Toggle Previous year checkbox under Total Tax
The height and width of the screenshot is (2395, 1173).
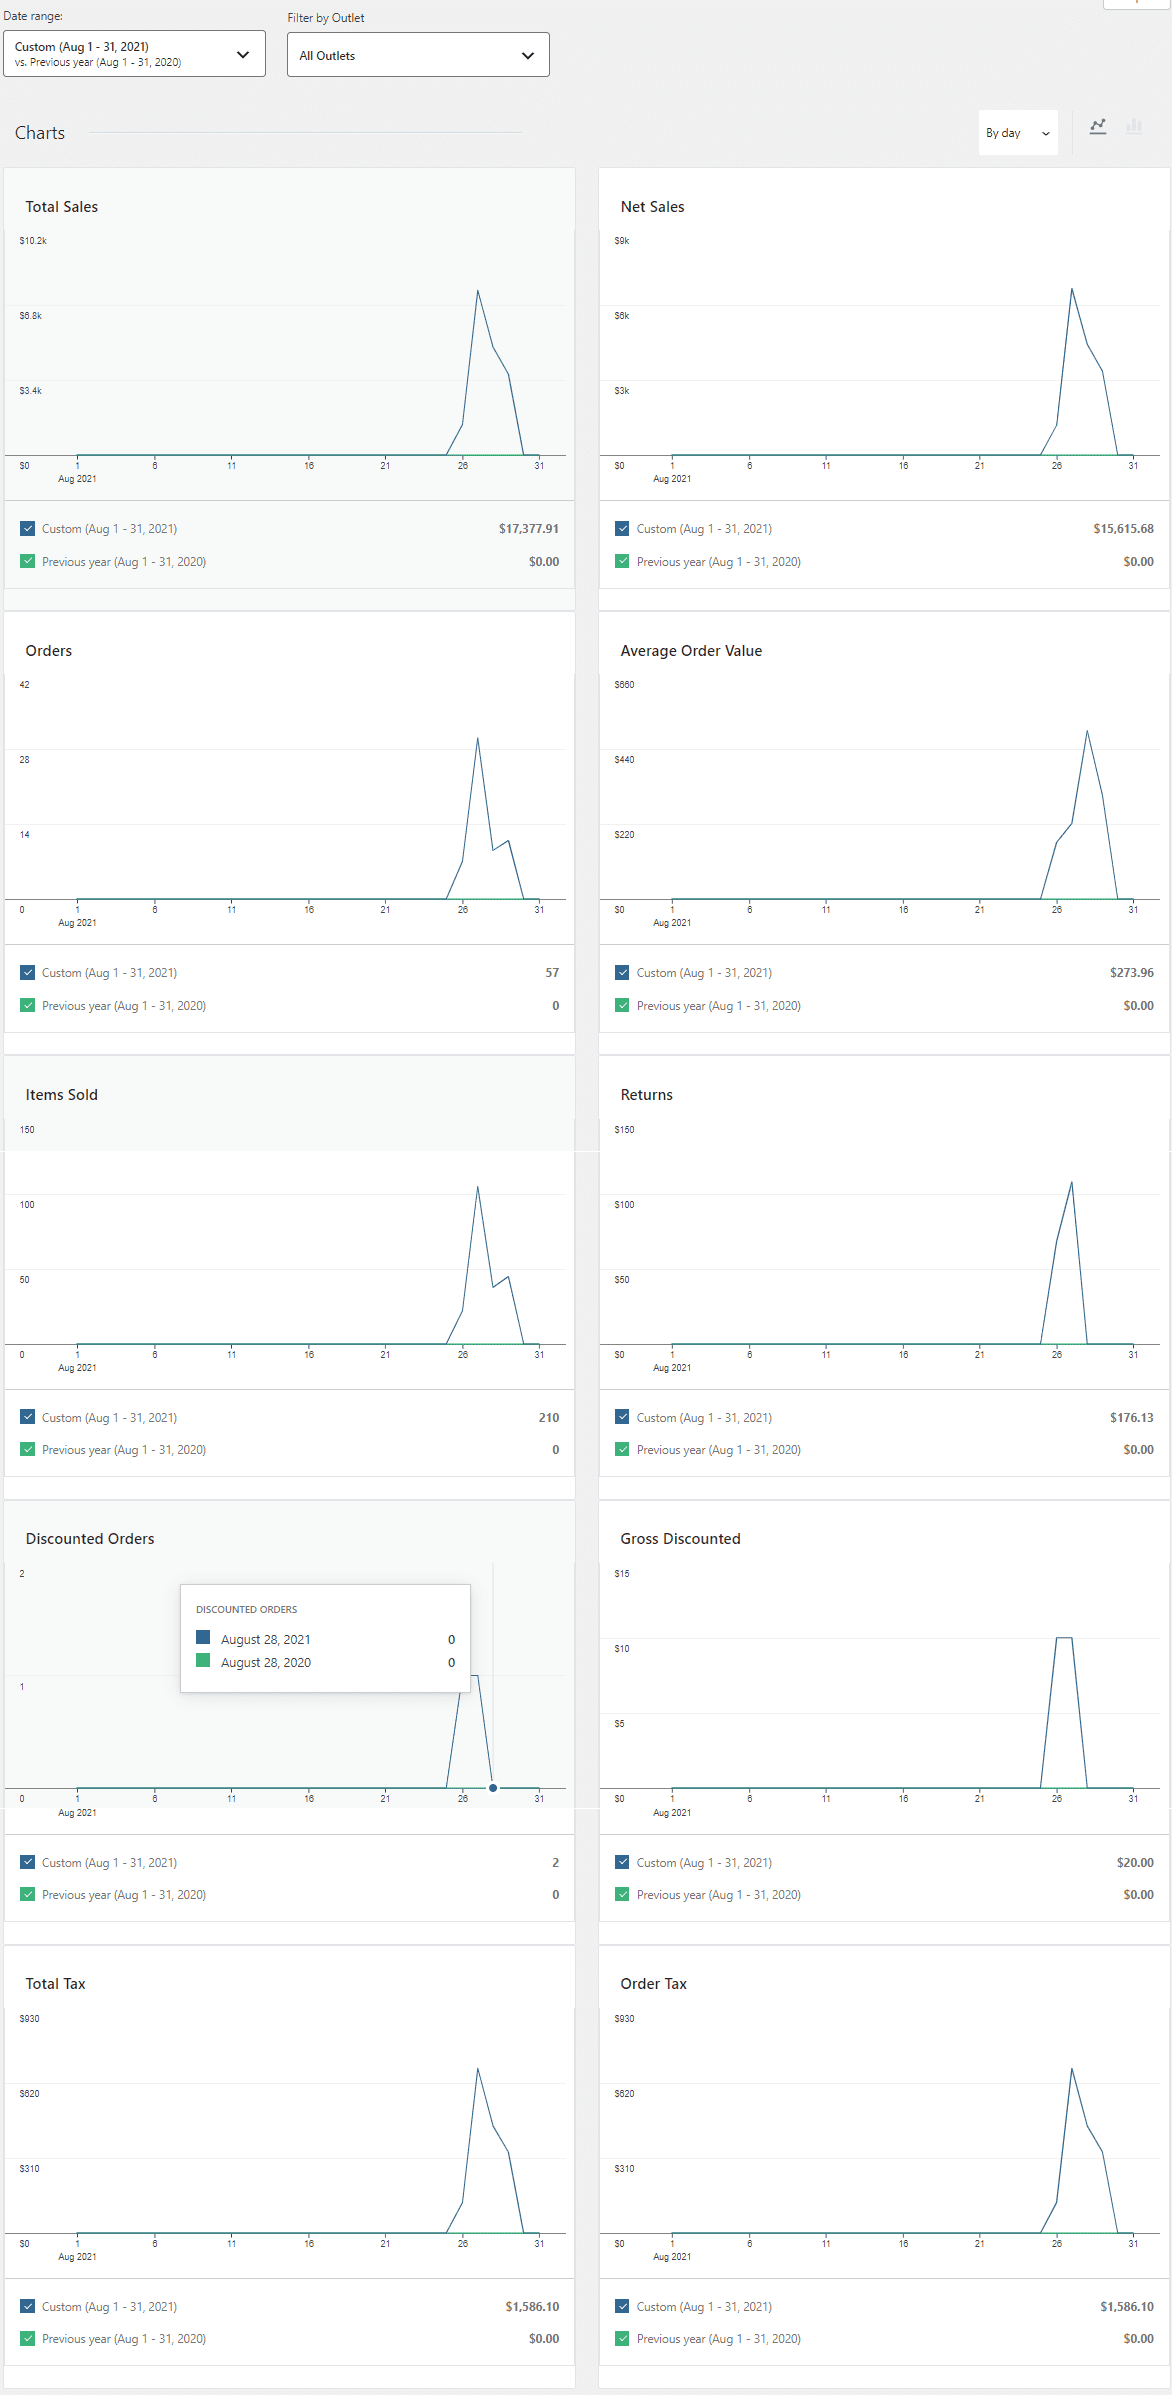coord(28,2338)
